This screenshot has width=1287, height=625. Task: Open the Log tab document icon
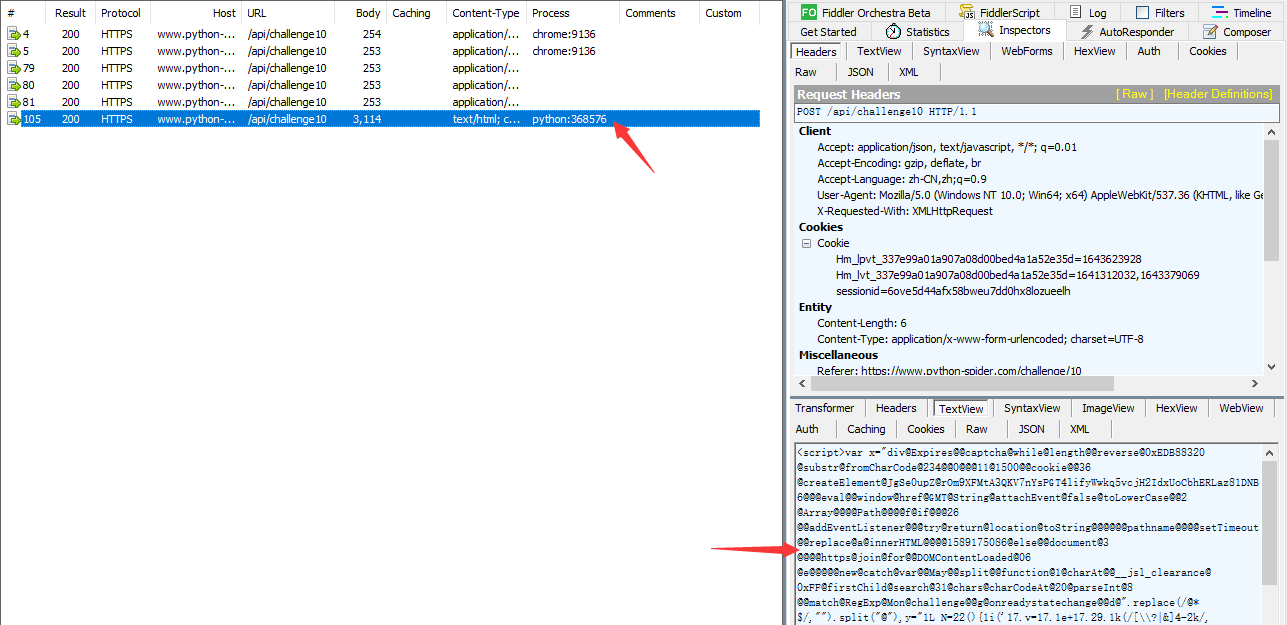(1075, 12)
